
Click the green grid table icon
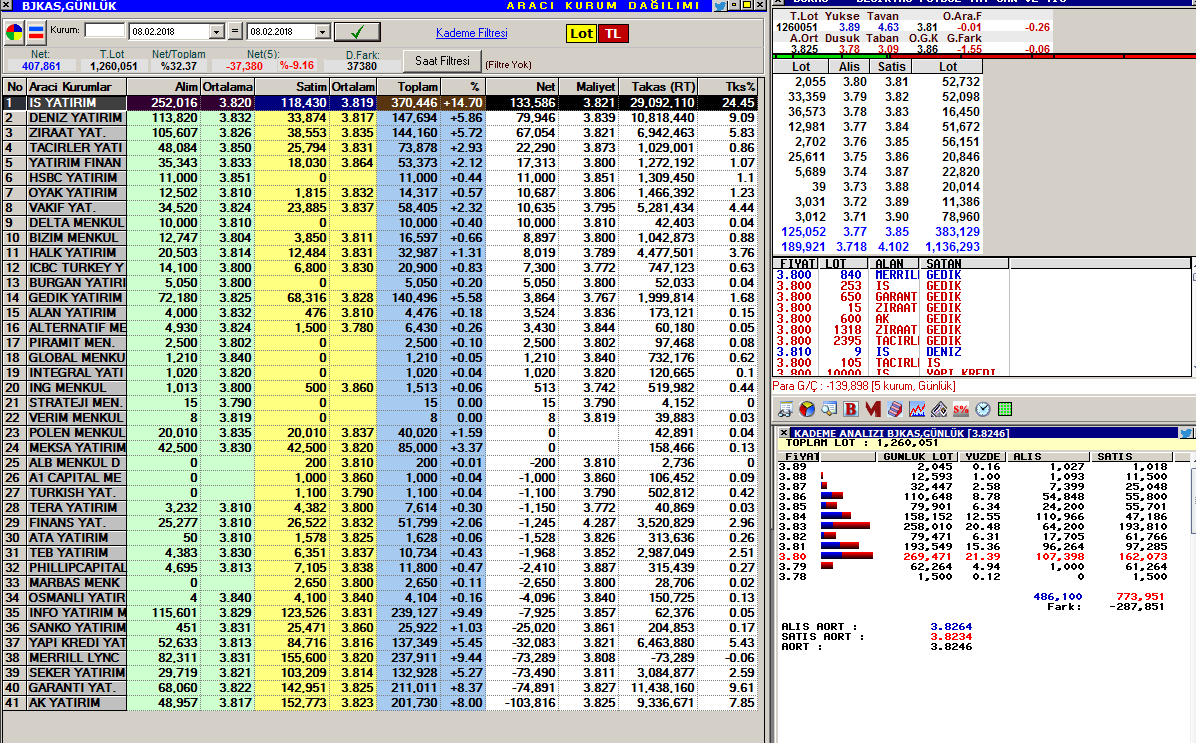point(1005,410)
